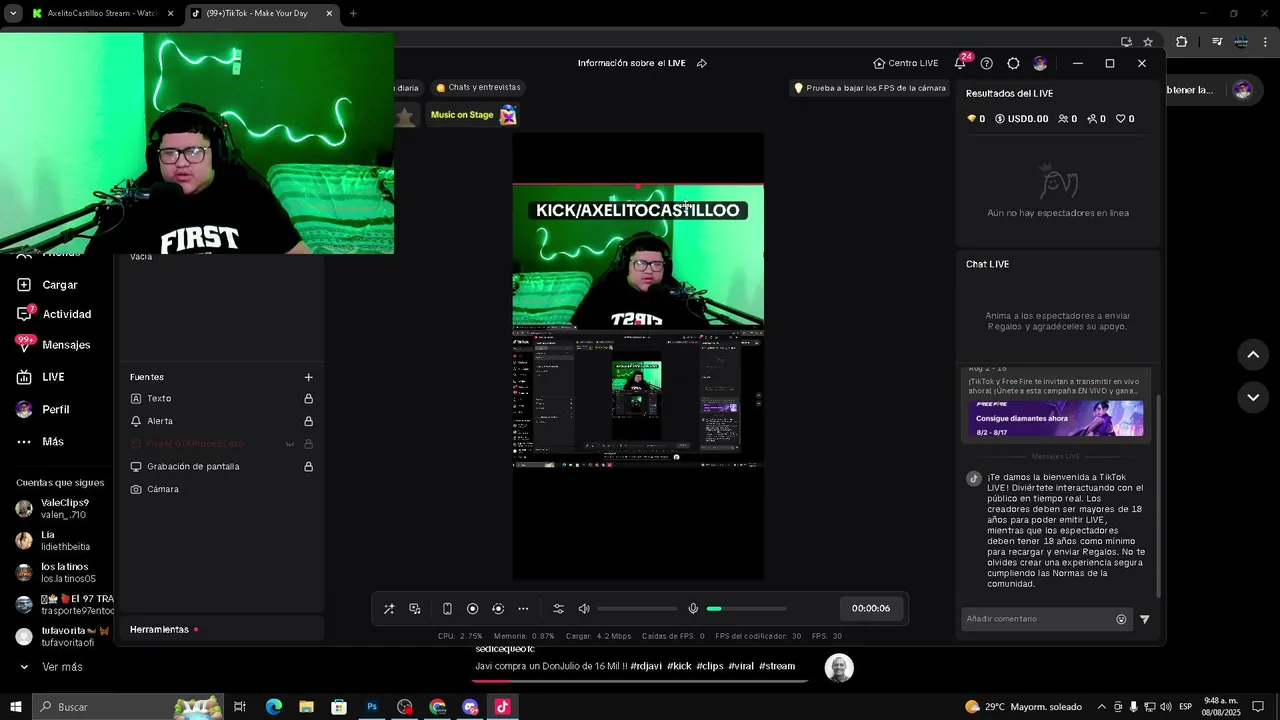
Task: Click video author avatar below stream
Action: 839,668
